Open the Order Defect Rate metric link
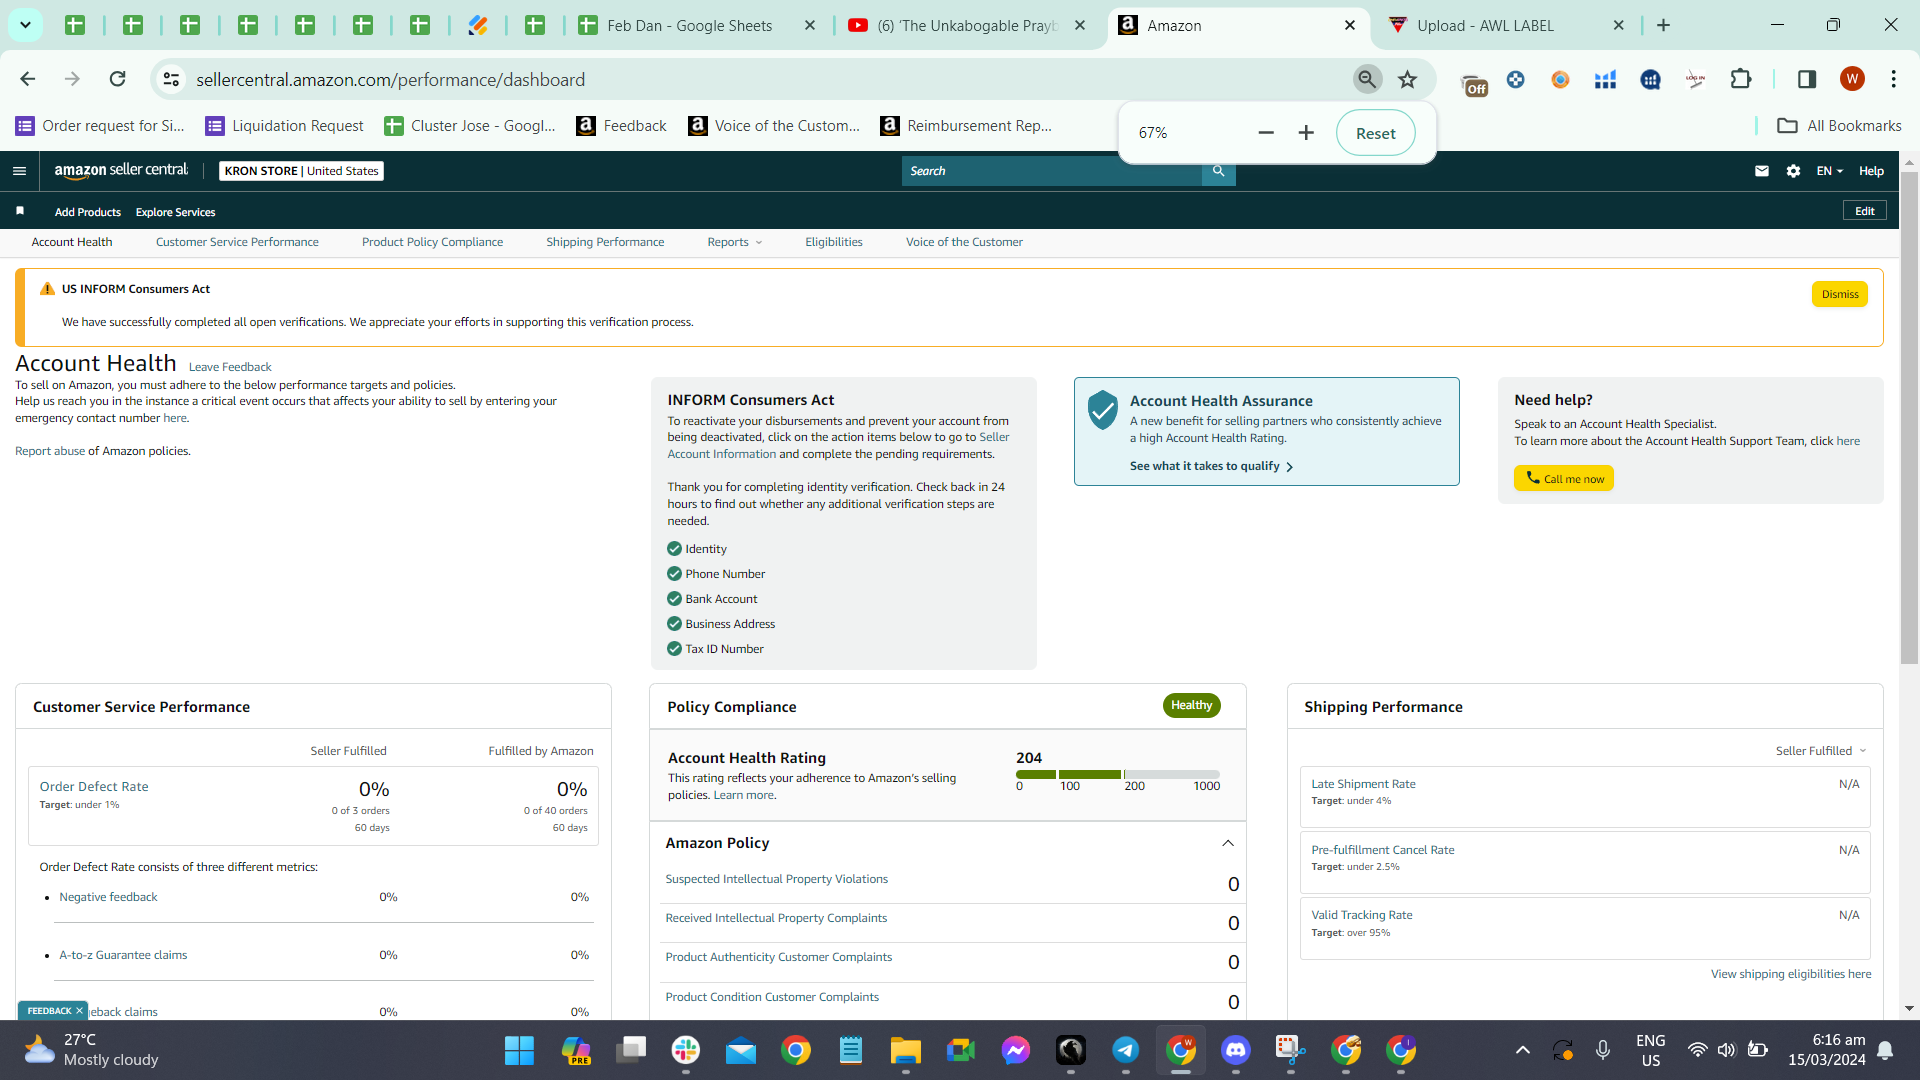Viewport: 1920px width, 1080px height. click(x=94, y=787)
